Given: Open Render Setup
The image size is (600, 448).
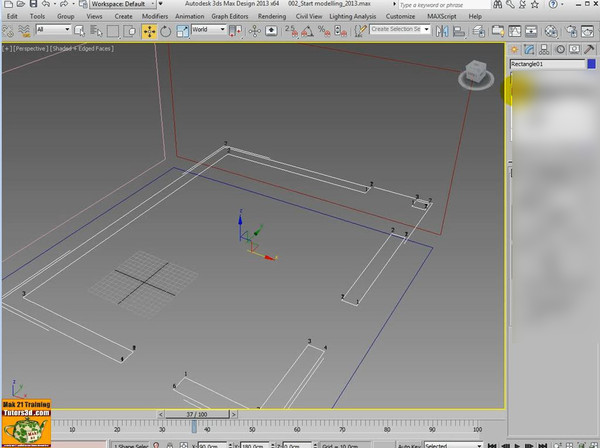Looking at the screenshot, I should tap(571, 31).
